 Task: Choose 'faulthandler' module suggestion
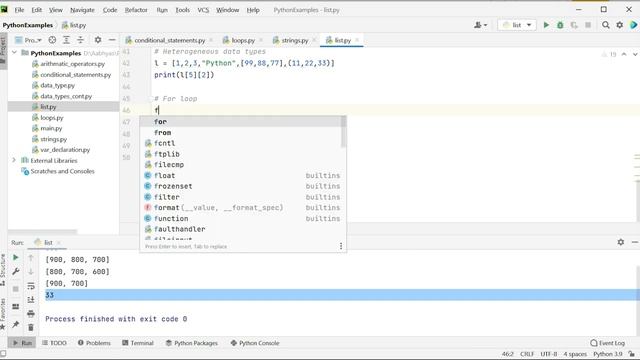(x=242, y=229)
